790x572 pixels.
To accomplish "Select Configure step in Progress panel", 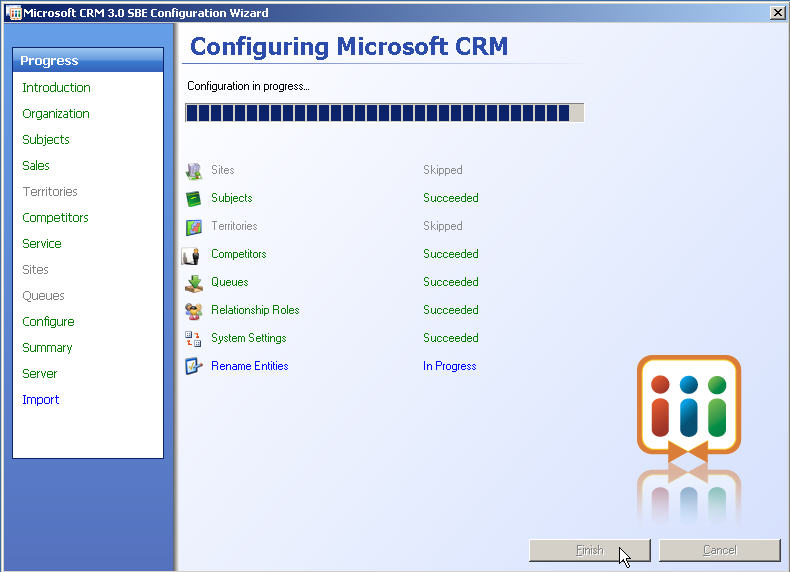I will click(48, 322).
